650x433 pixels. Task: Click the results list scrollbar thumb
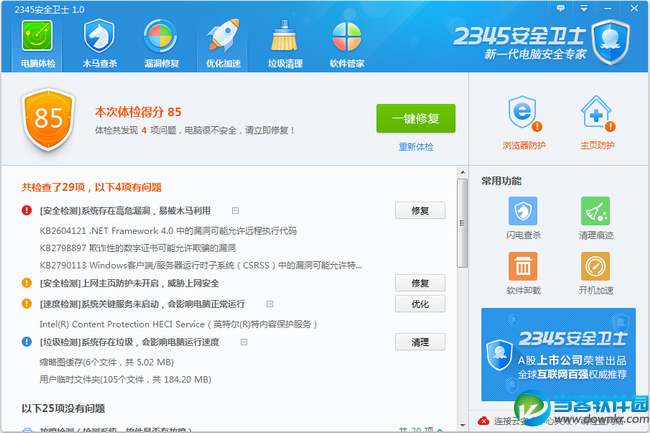[463, 223]
